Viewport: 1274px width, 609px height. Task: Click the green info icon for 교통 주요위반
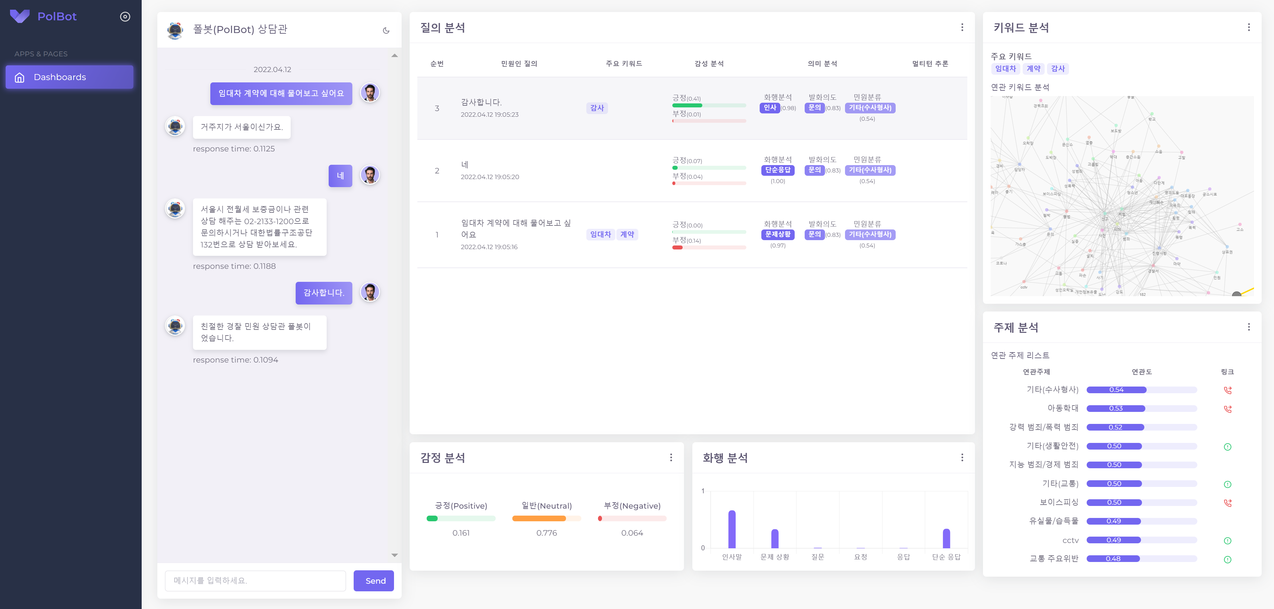[x=1228, y=559]
